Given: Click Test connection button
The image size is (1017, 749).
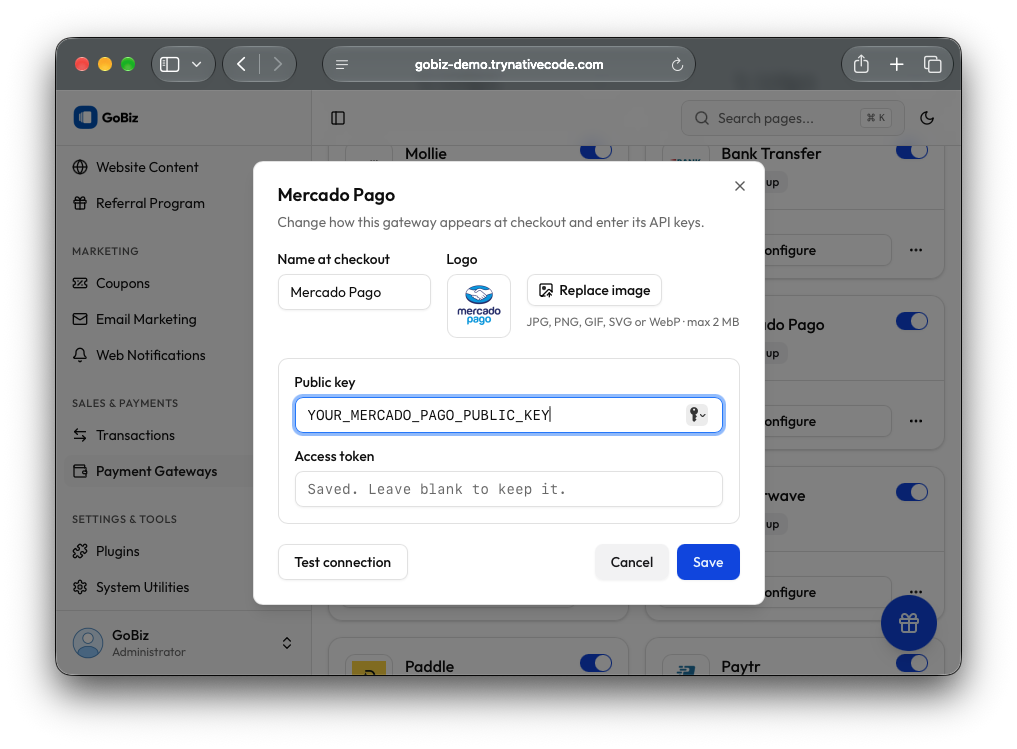Looking at the screenshot, I should click(342, 562).
